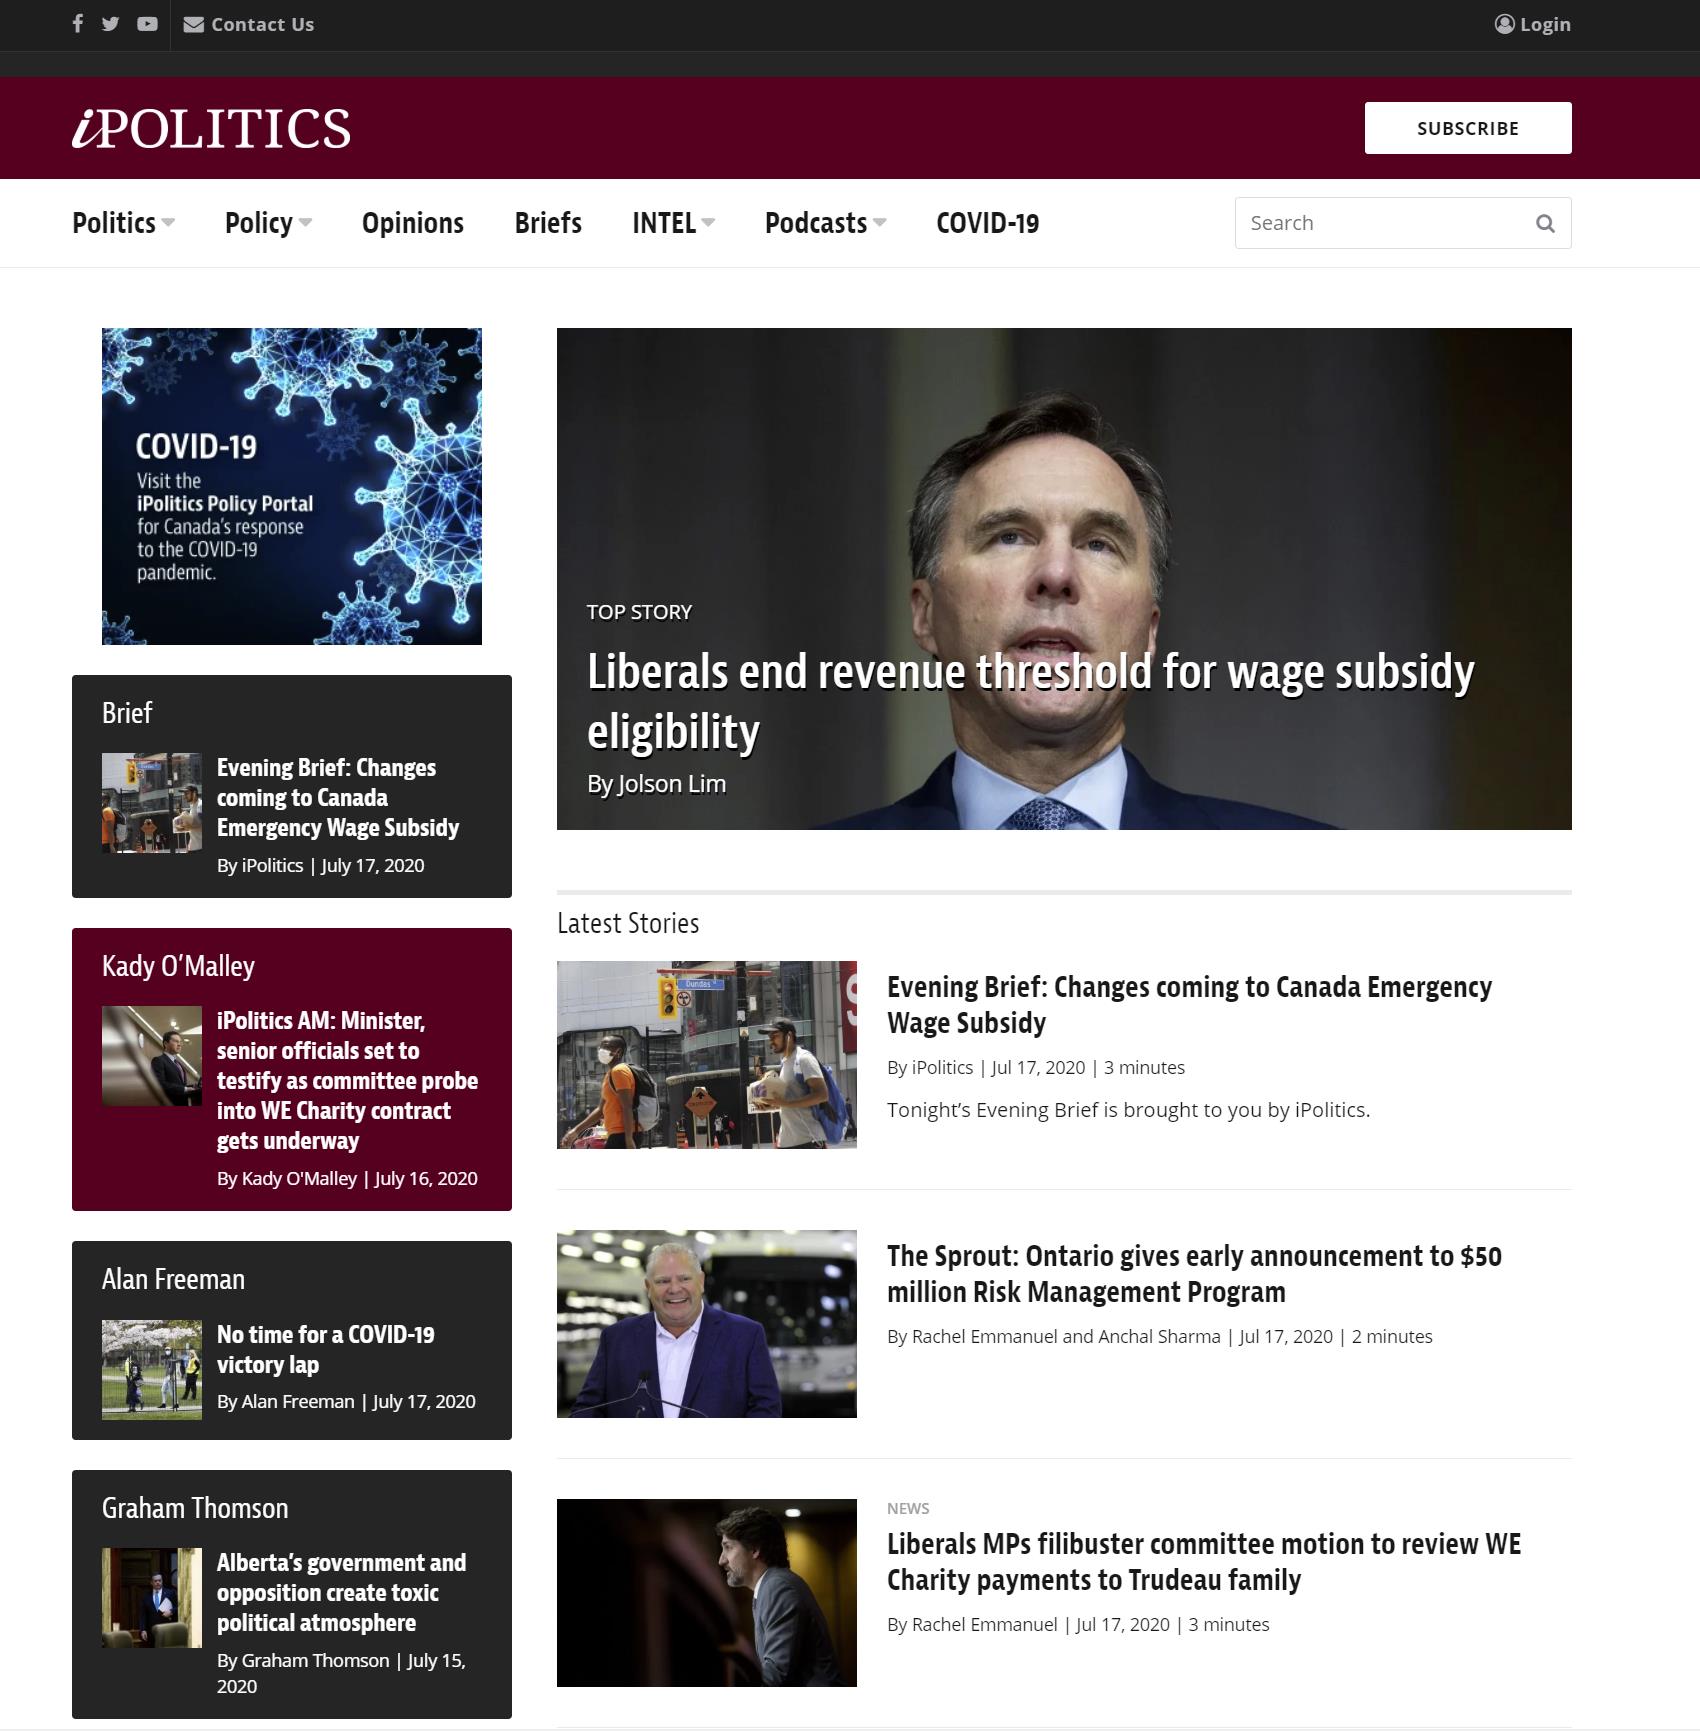Go to the iPolitics logo homepage
The image size is (1700, 1732).
(x=211, y=128)
